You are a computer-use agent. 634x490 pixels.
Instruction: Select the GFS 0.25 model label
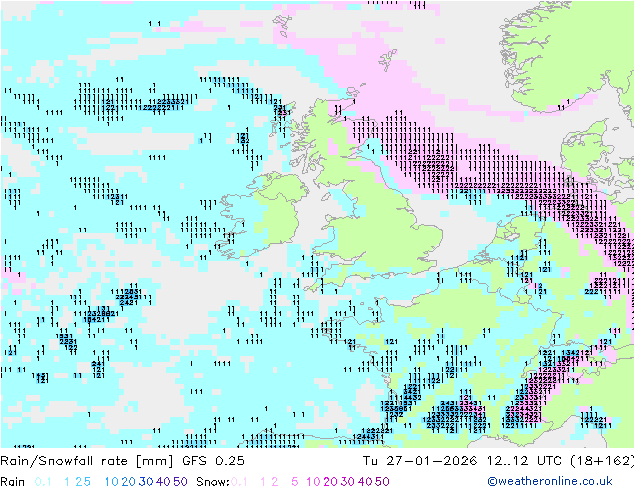click(x=213, y=460)
